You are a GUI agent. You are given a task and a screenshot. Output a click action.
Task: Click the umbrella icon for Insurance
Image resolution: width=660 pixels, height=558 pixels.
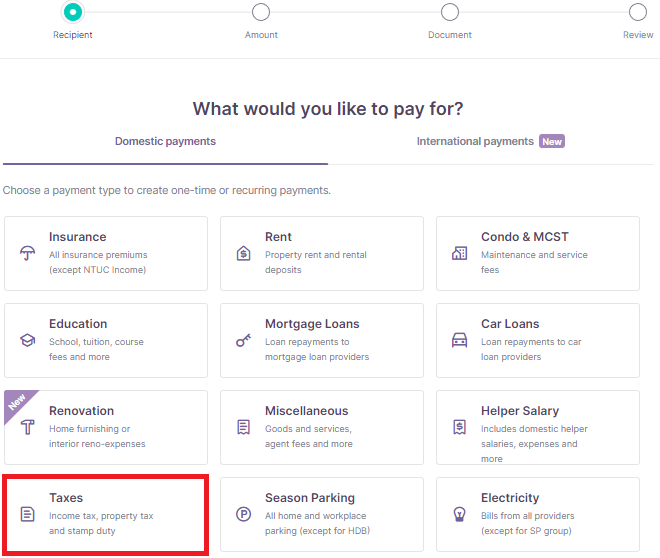click(x=28, y=253)
